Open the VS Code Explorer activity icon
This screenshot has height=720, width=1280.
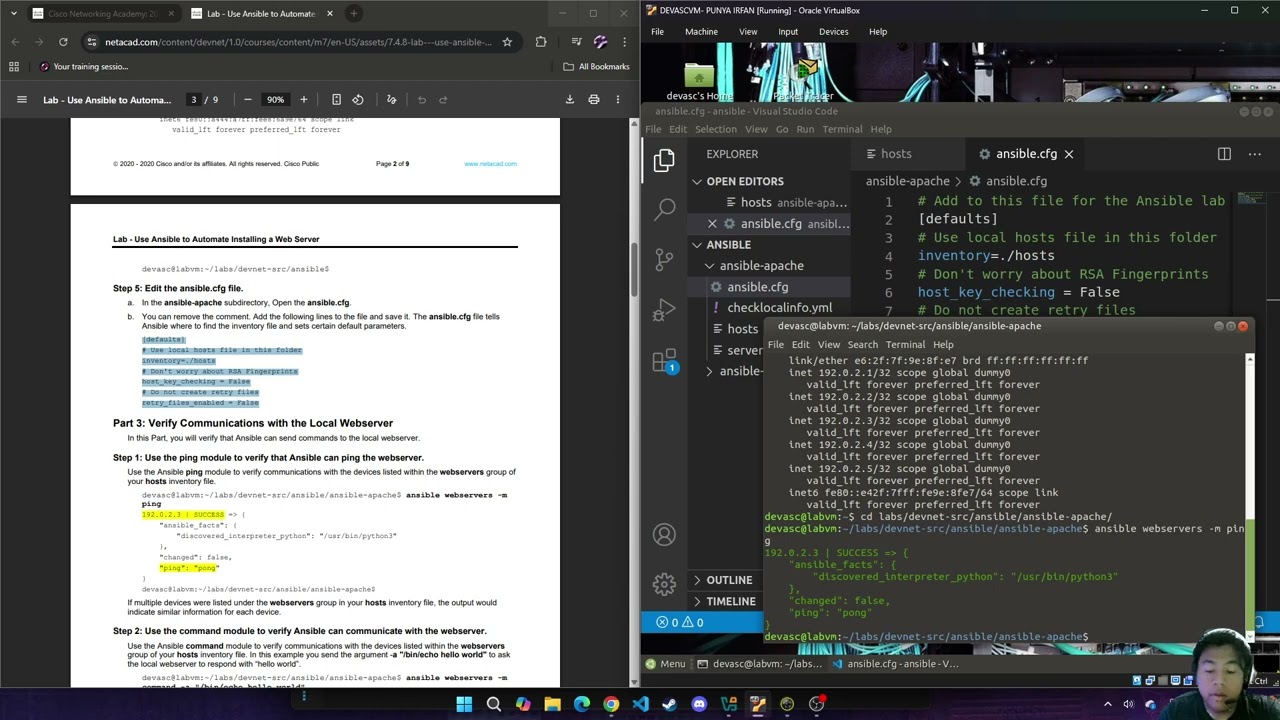[x=664, y=159]
